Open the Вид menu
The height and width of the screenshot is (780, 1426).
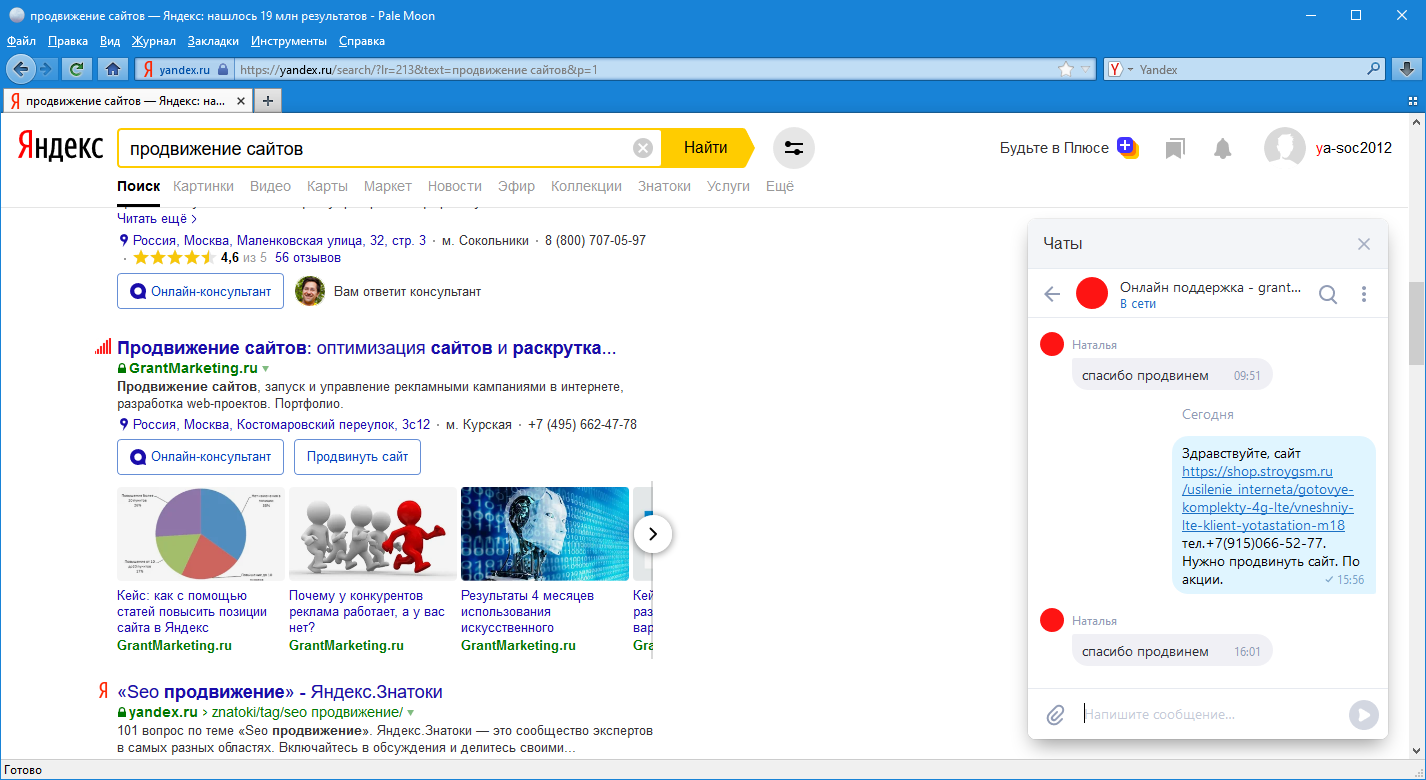(110, 41)
